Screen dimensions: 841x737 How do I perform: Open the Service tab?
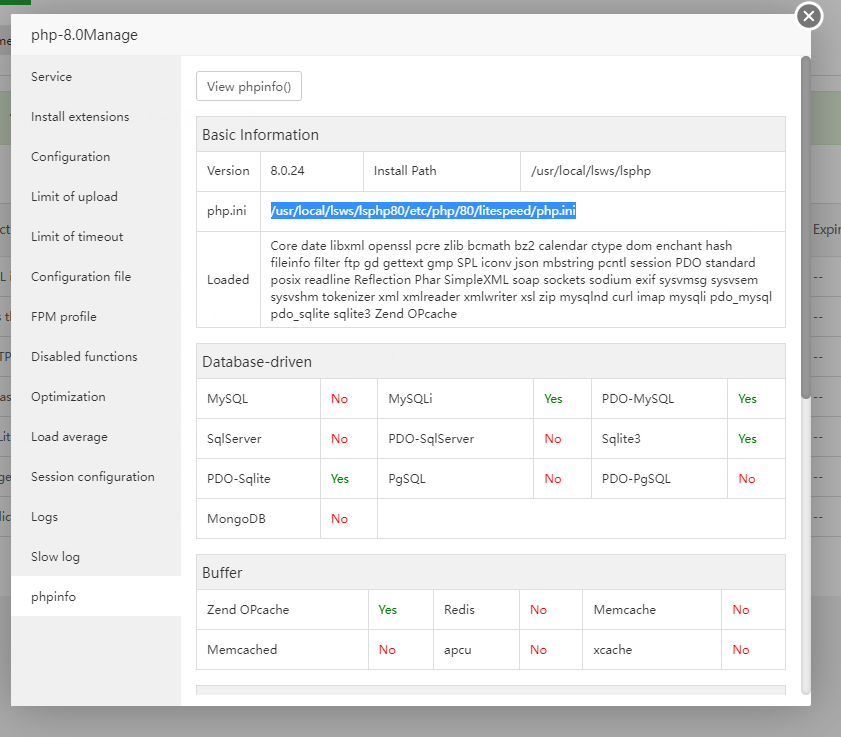pos(52,77)
